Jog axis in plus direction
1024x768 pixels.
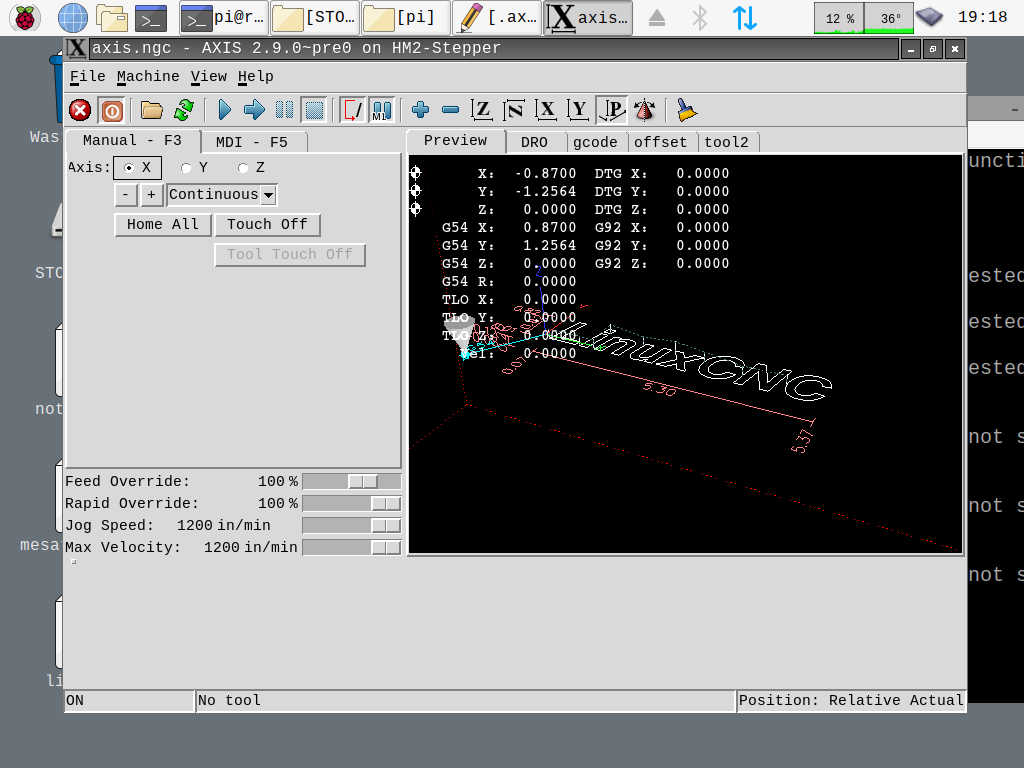tap(151, 195)
